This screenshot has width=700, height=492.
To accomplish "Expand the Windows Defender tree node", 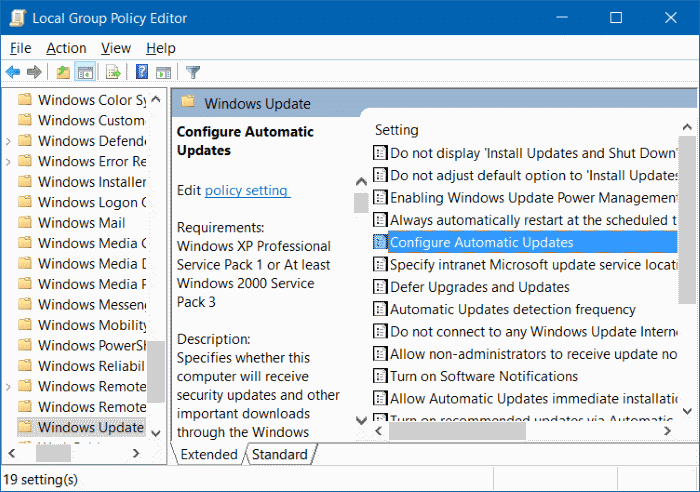I will pyautogui.click(x=8, y=142).
